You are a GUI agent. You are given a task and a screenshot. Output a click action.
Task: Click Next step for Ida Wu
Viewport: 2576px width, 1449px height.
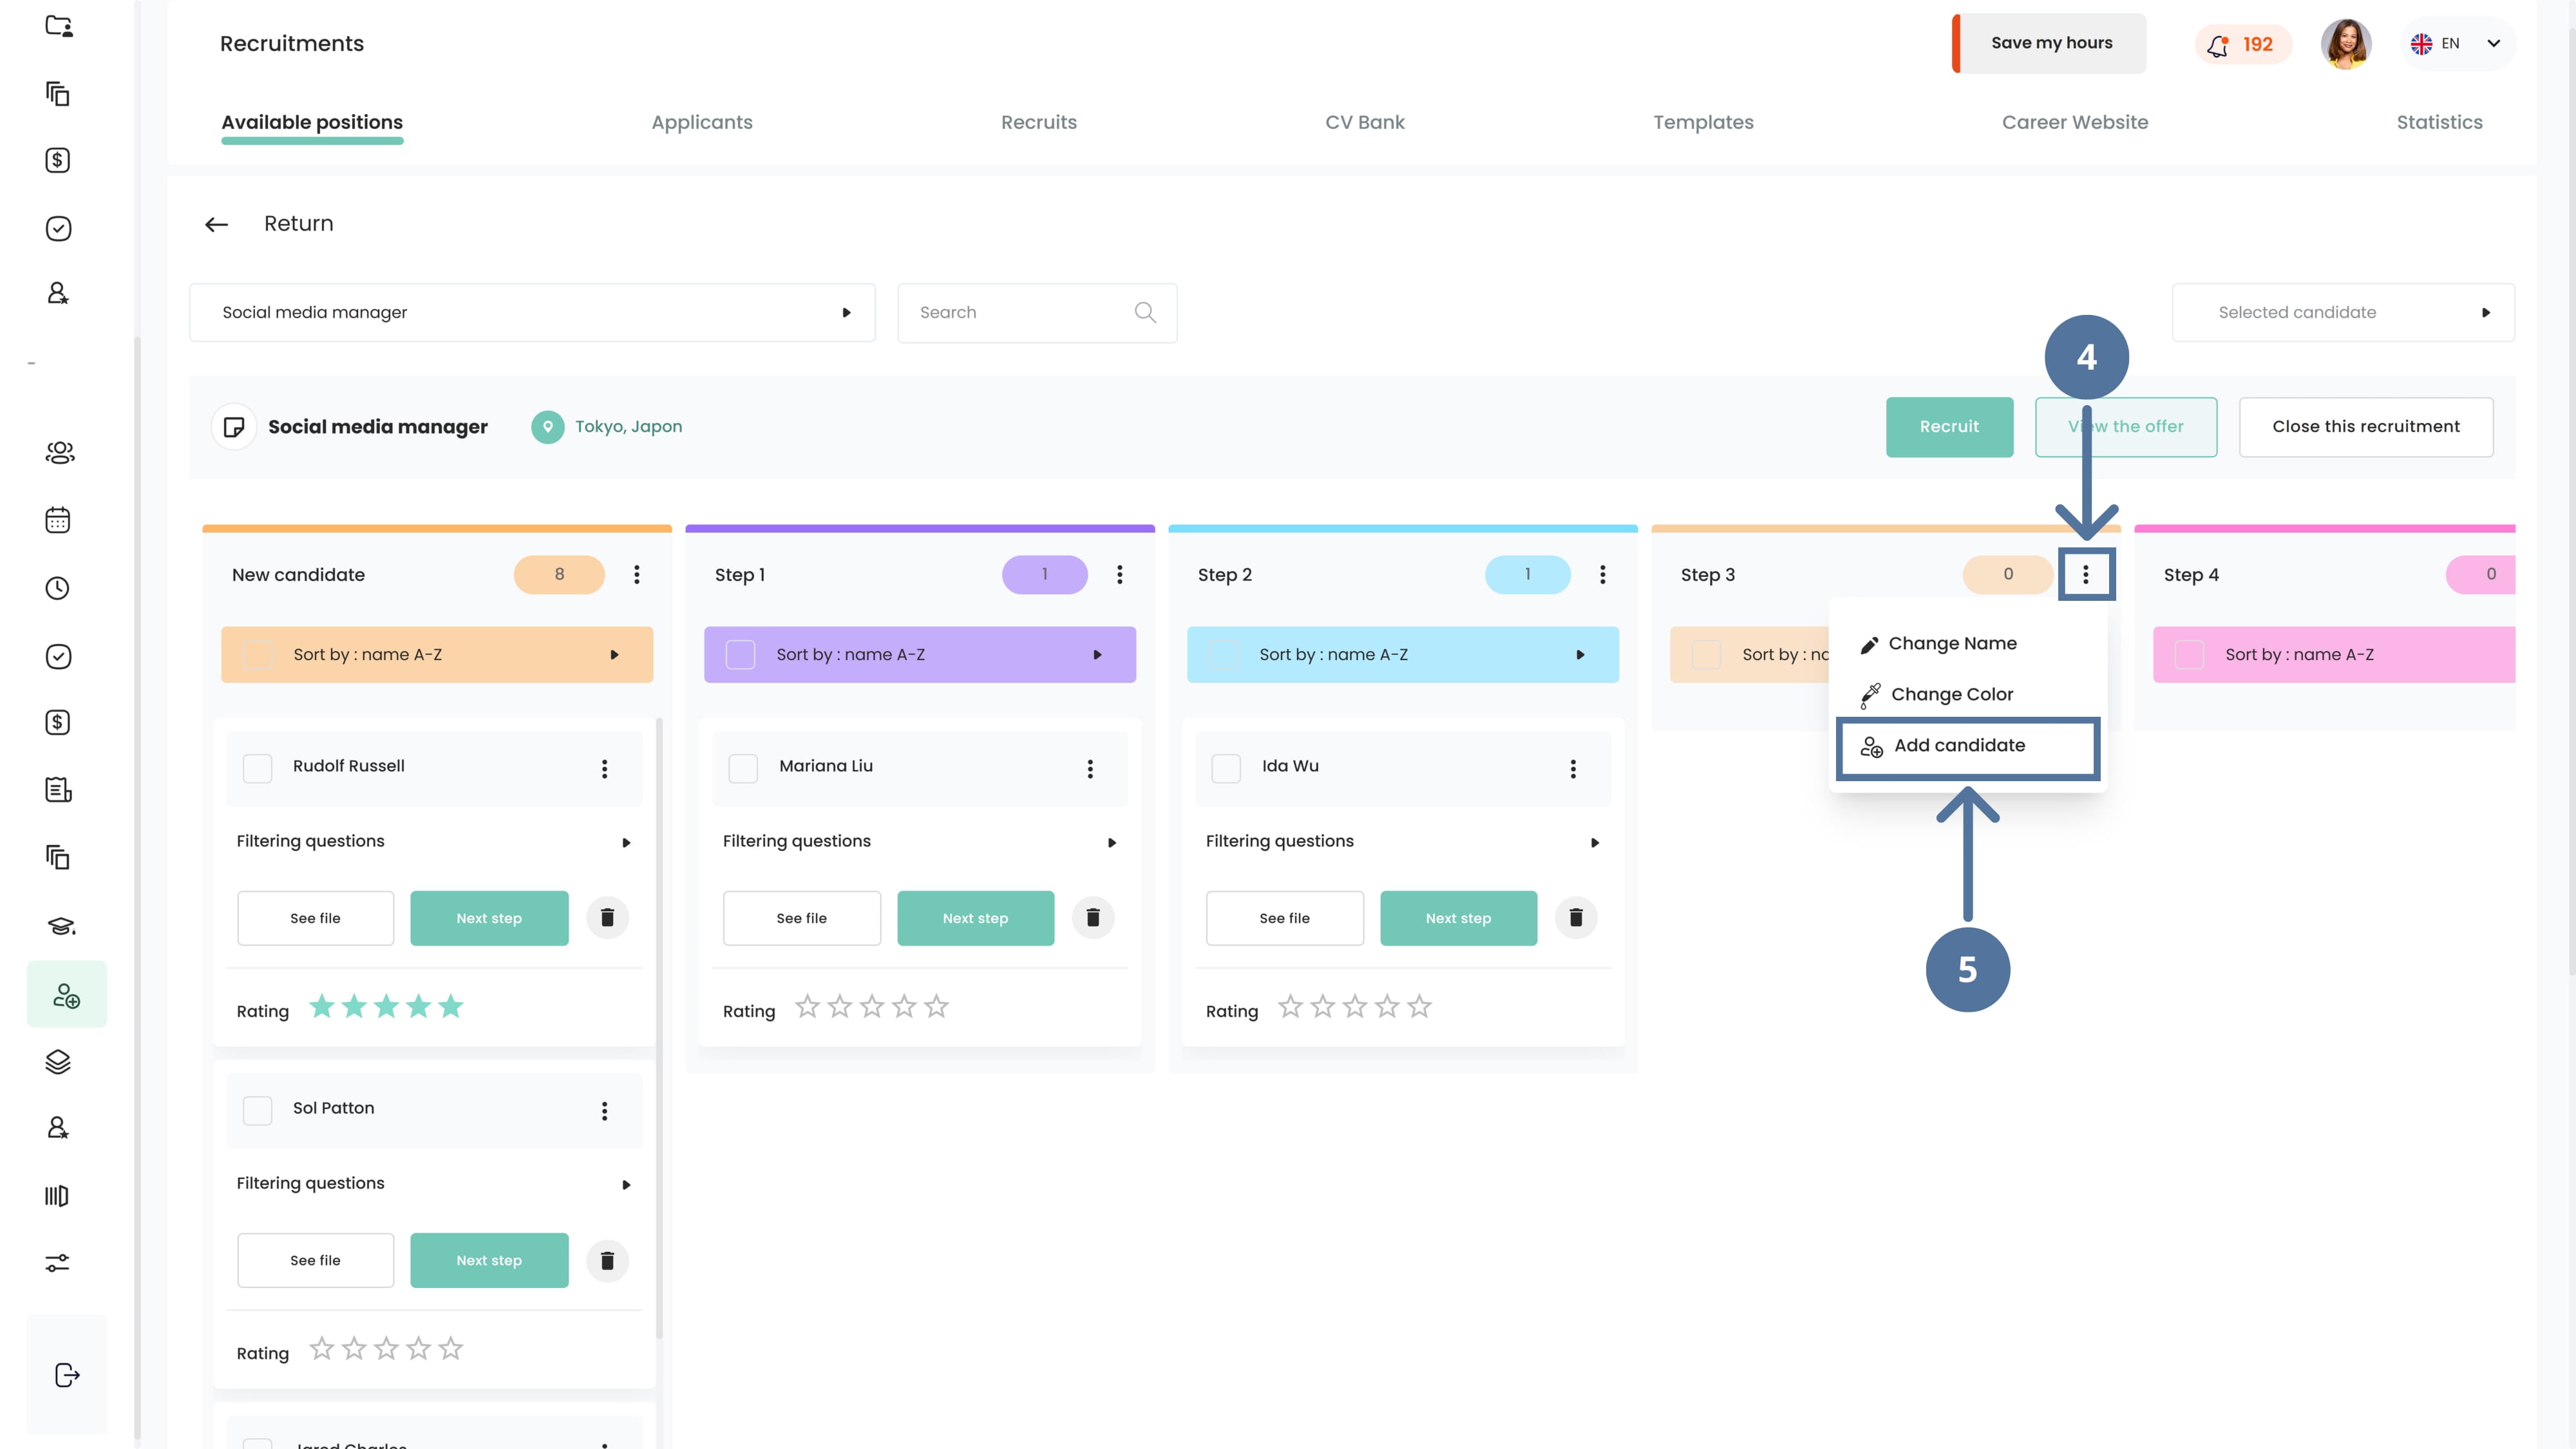coord(1458,918)
